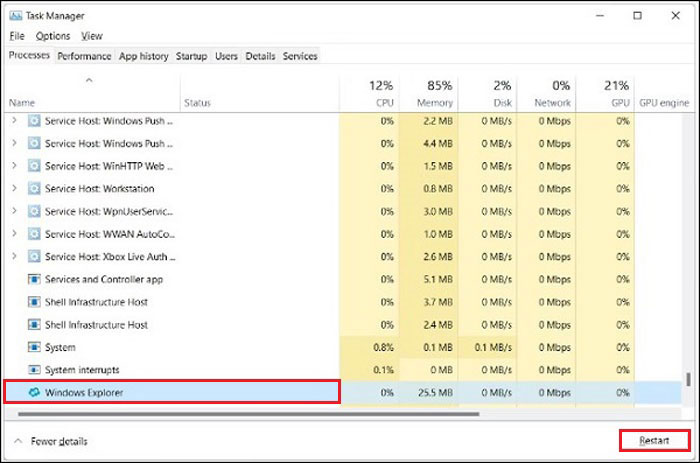This screenshot has width=700, height=463.
Task: Sort processes by Network column
Action: [x=546, y=94]
